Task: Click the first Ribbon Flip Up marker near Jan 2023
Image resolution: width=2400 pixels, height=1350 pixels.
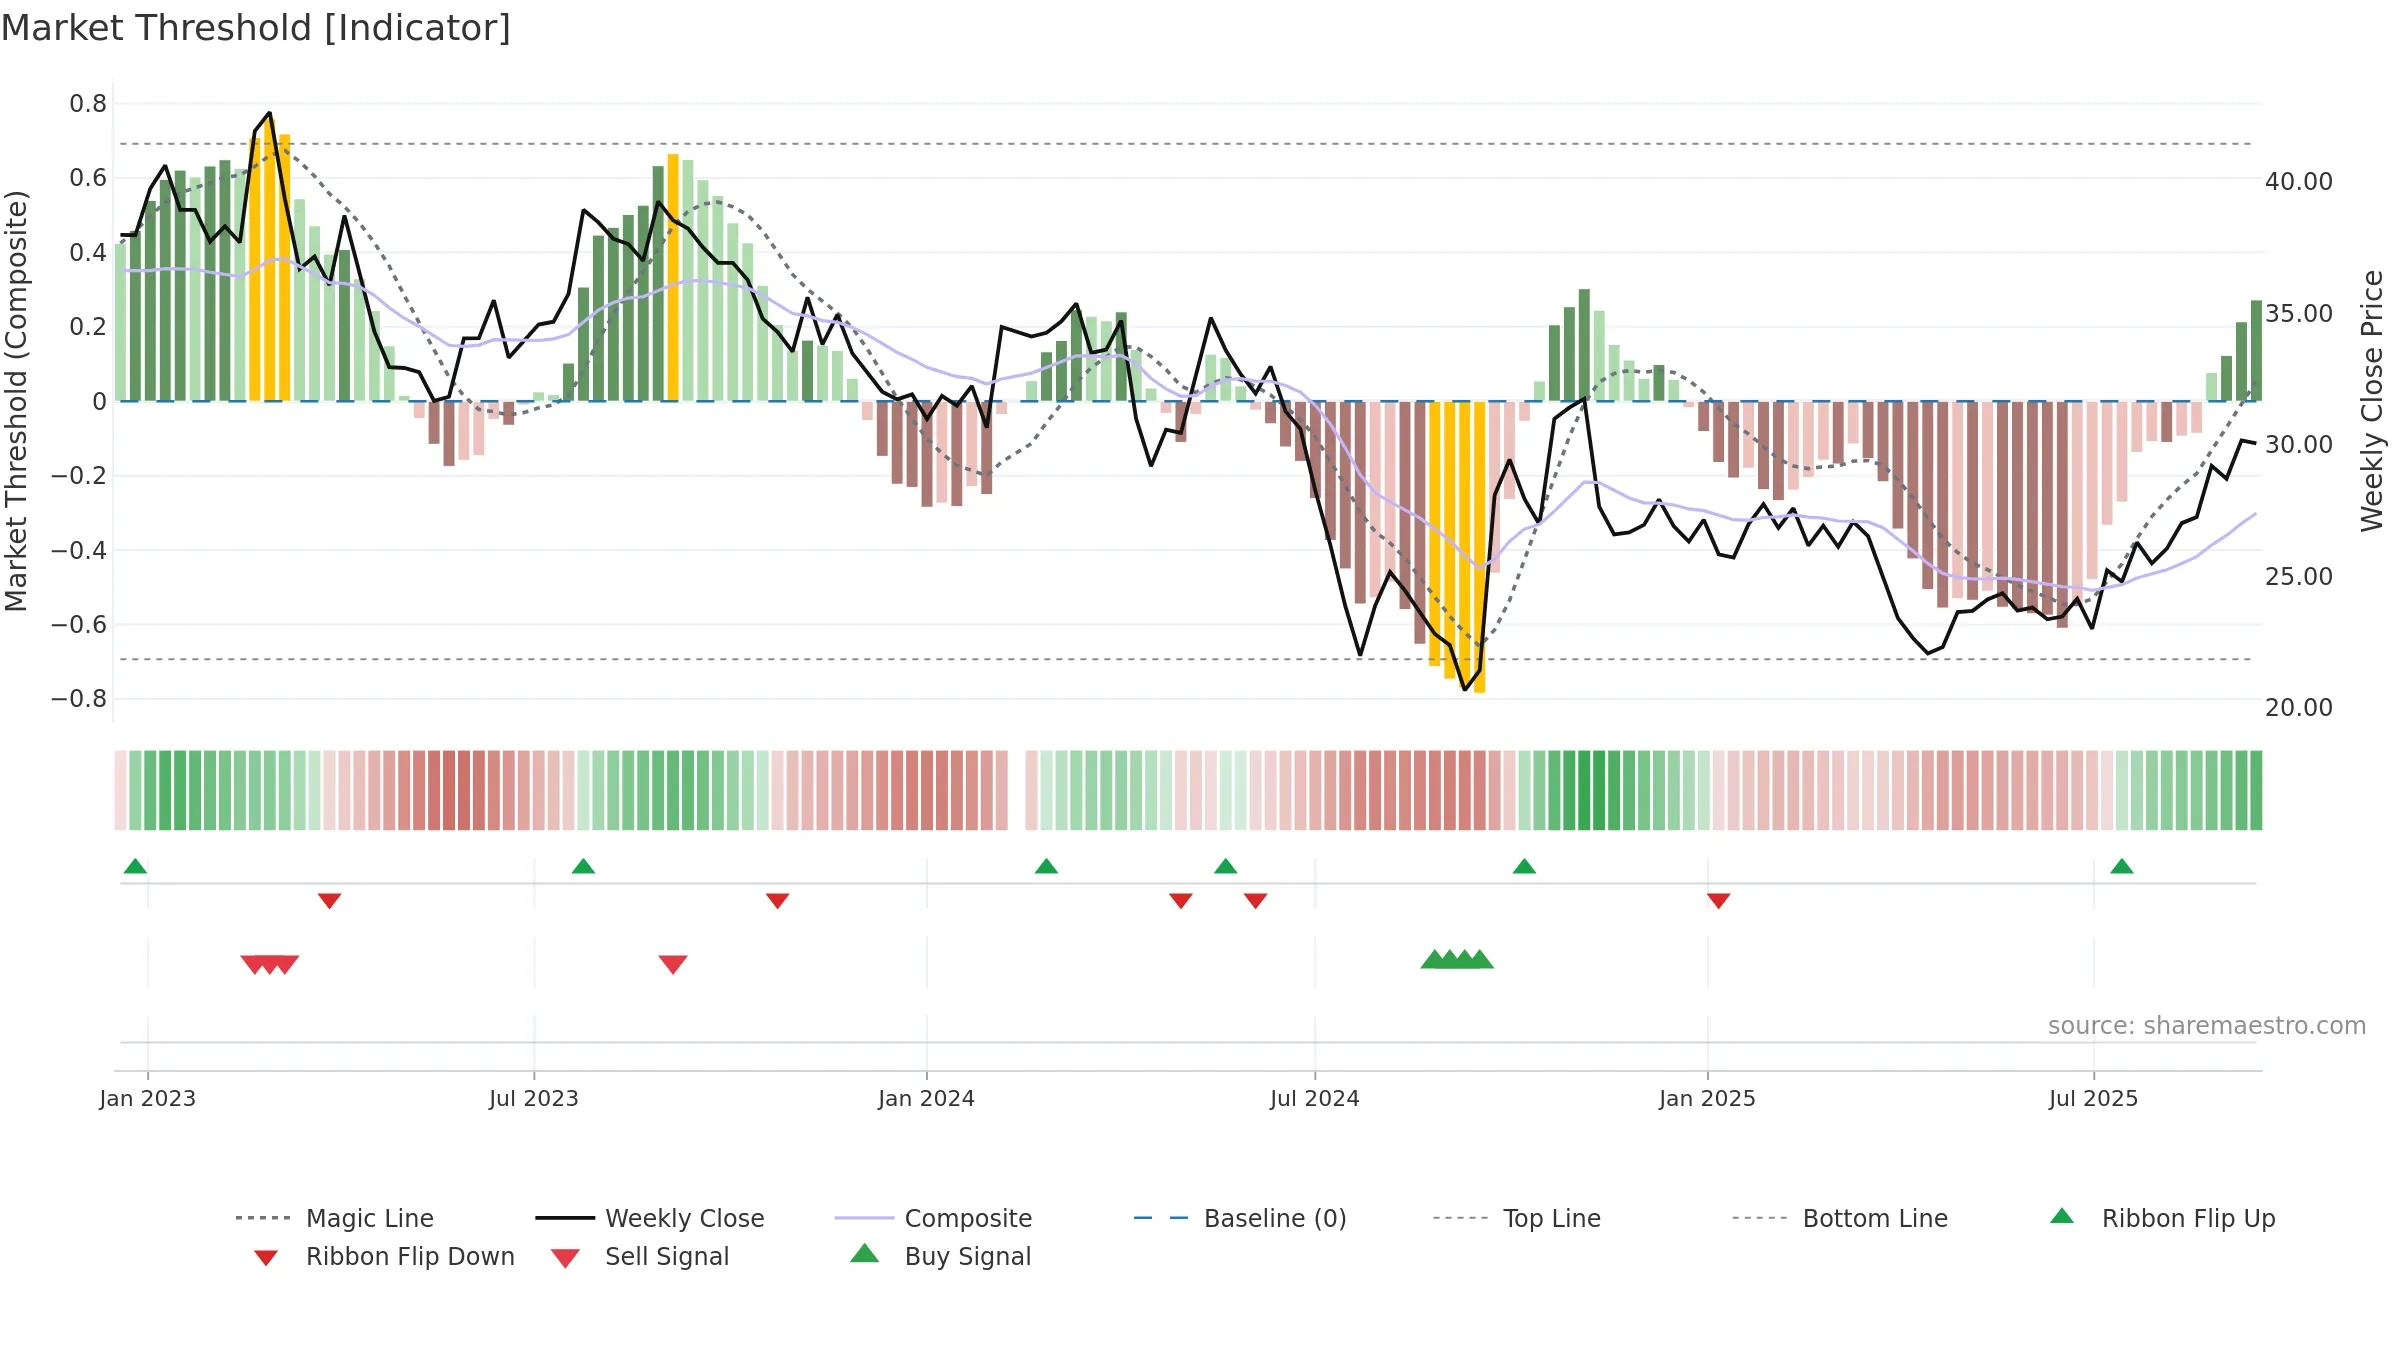Action: click(135, 866)
